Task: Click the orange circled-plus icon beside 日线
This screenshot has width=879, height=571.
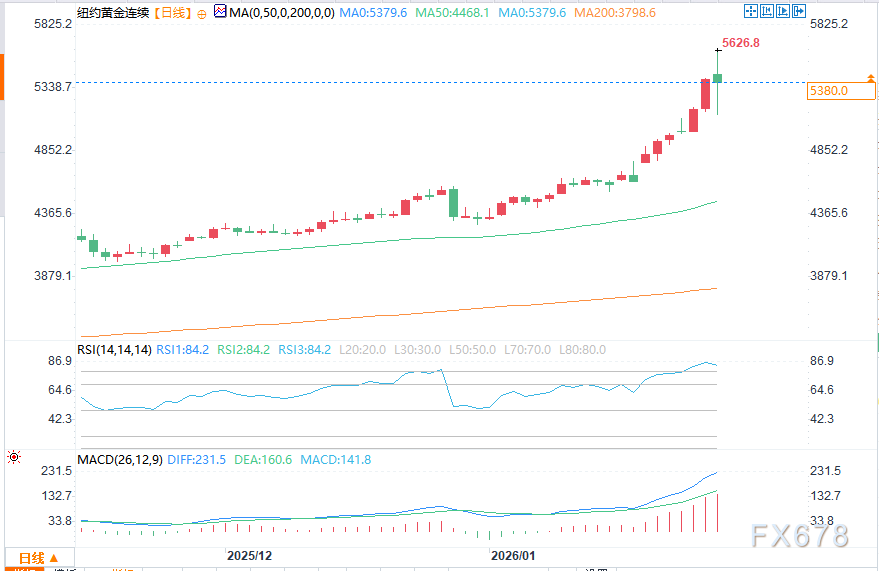Action: click(x=202, y=14)
